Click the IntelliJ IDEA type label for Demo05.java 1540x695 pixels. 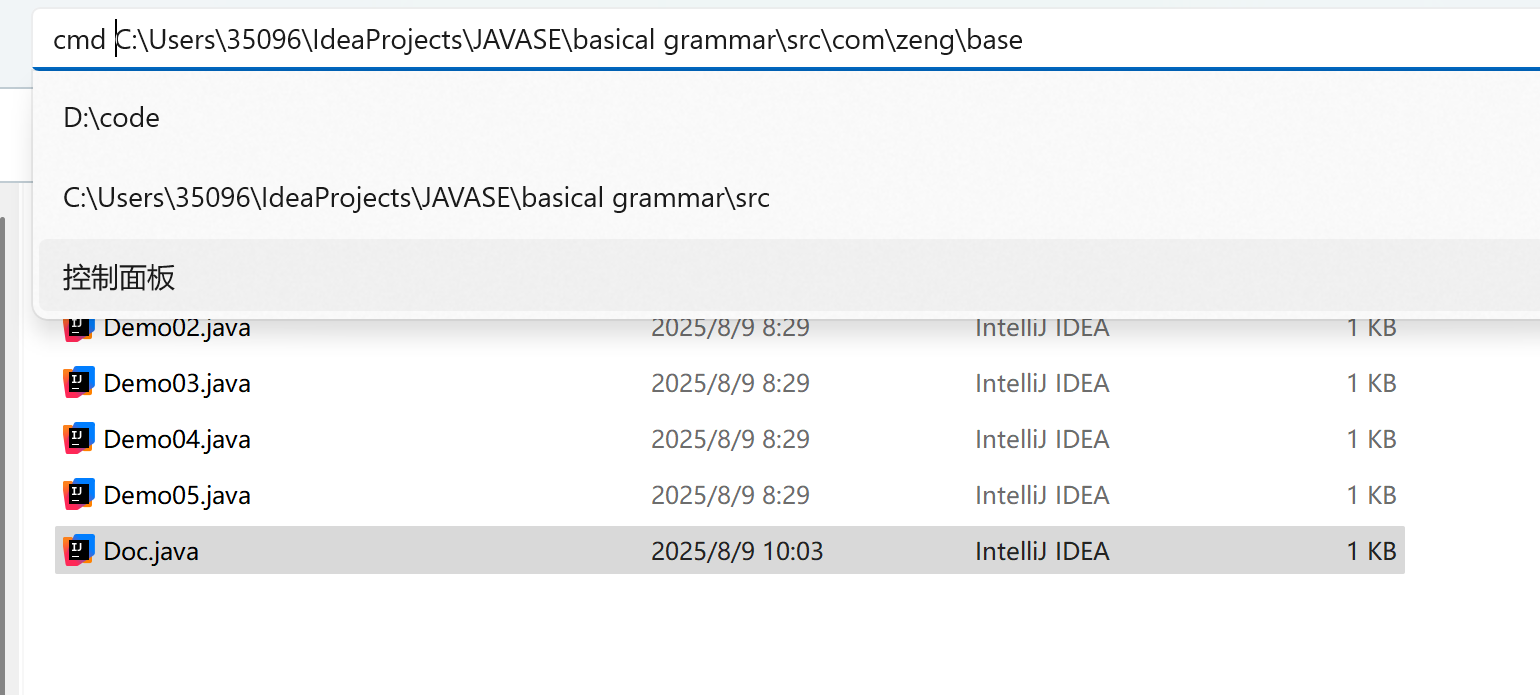click(1042, 495)
